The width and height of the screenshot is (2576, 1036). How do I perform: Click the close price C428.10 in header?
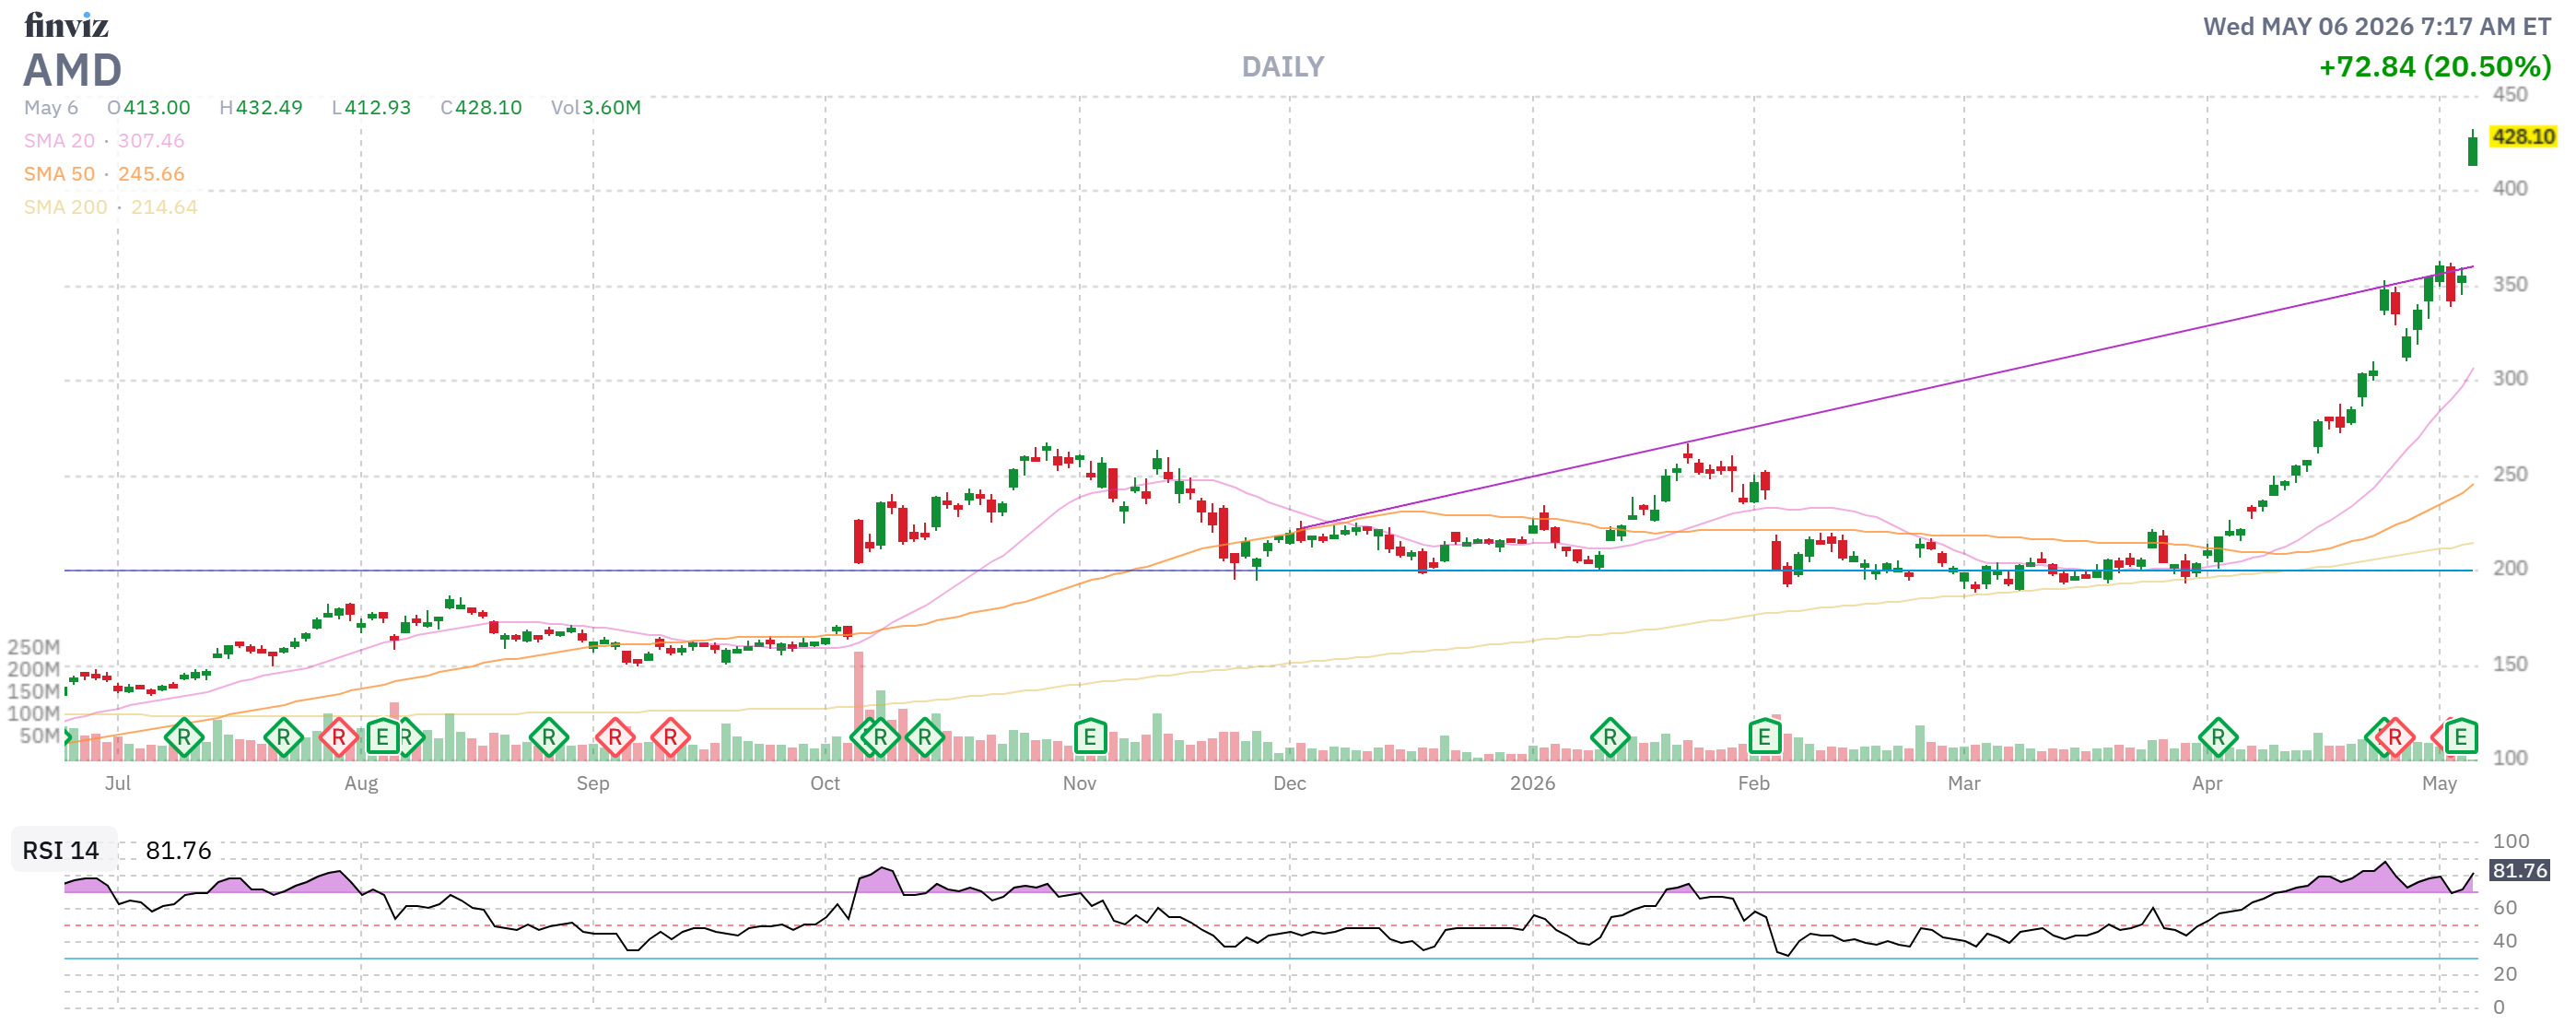(x=481, y=108)
